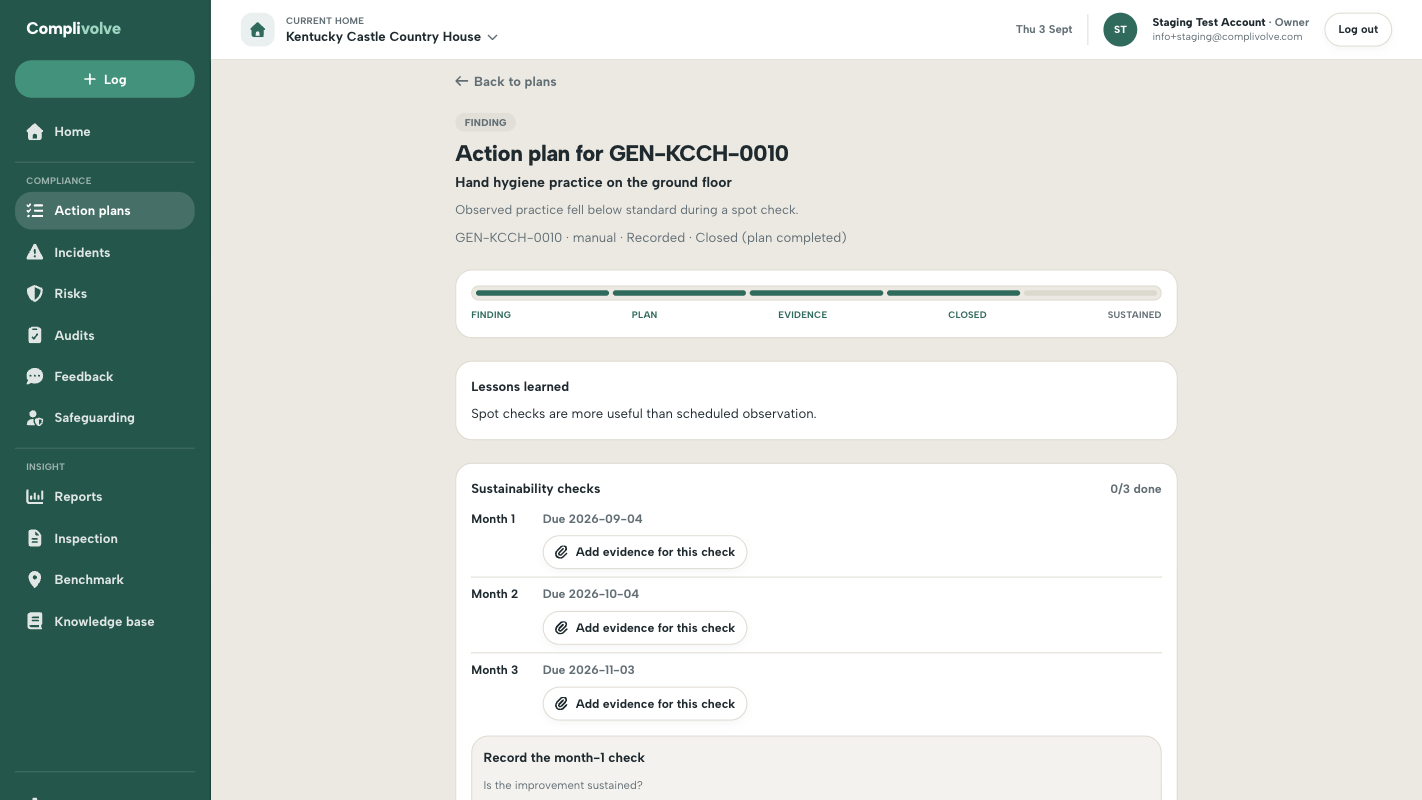
Task: Click the Knowledge base book icon
Action: 35,622
